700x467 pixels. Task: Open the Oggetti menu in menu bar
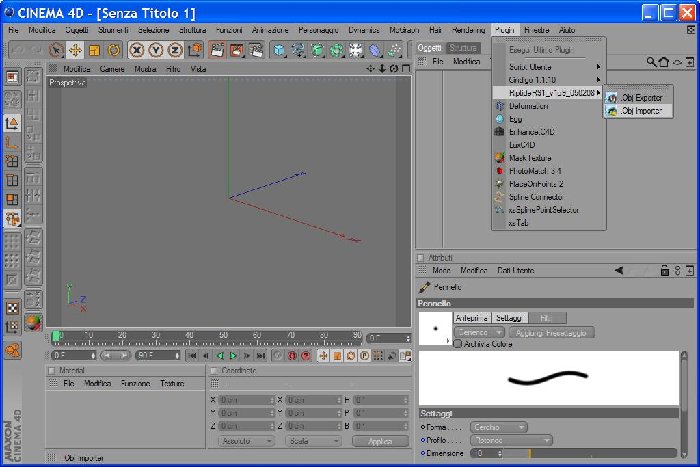(x=77, y=30)
